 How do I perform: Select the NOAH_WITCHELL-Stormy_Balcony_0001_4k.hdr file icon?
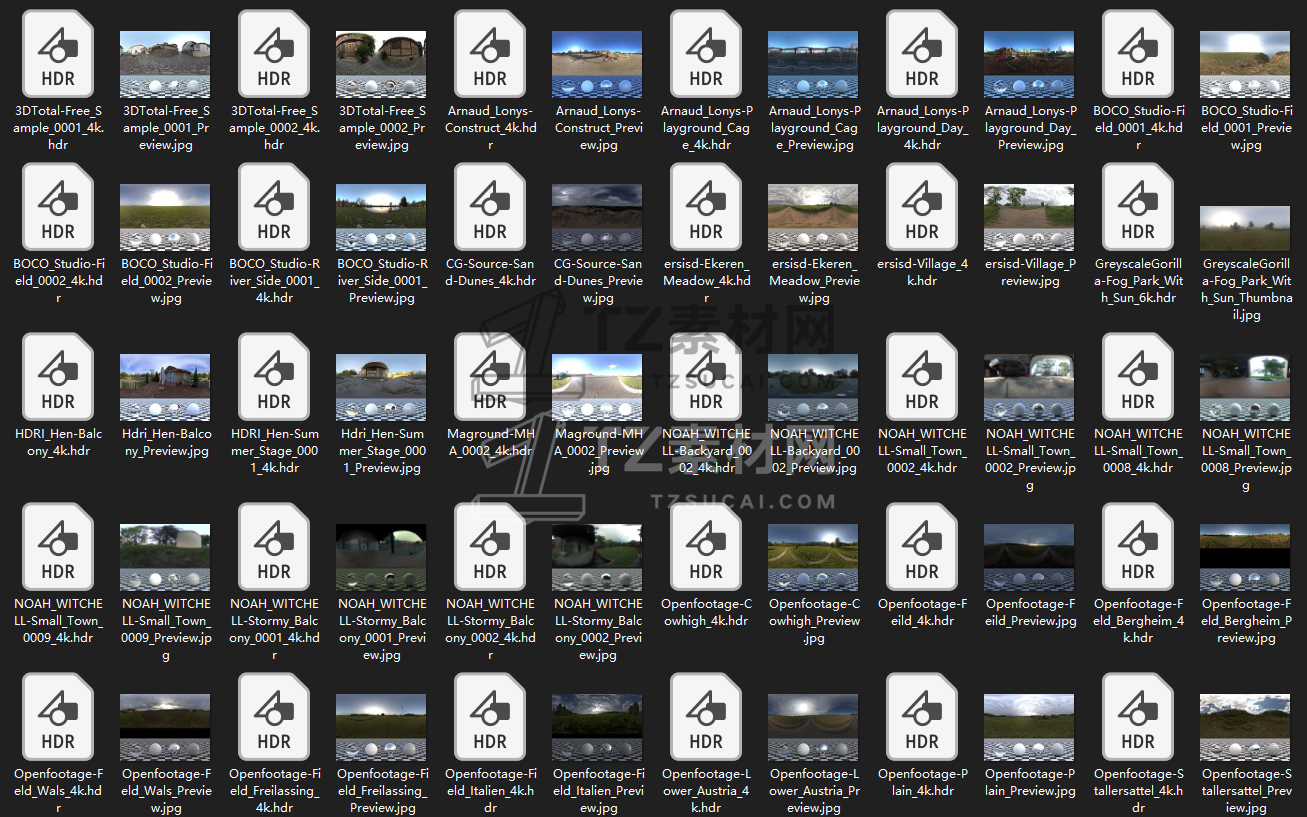pos(274,548)
